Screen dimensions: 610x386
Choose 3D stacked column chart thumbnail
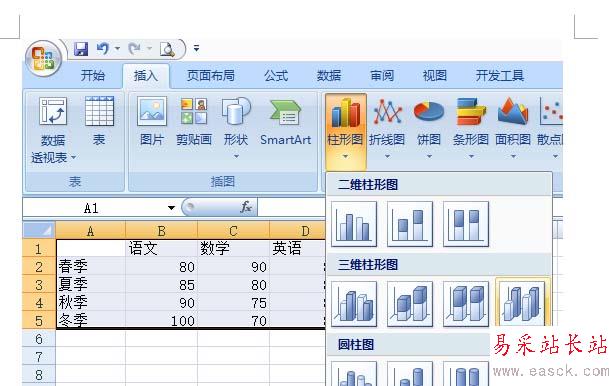[410, 304]
